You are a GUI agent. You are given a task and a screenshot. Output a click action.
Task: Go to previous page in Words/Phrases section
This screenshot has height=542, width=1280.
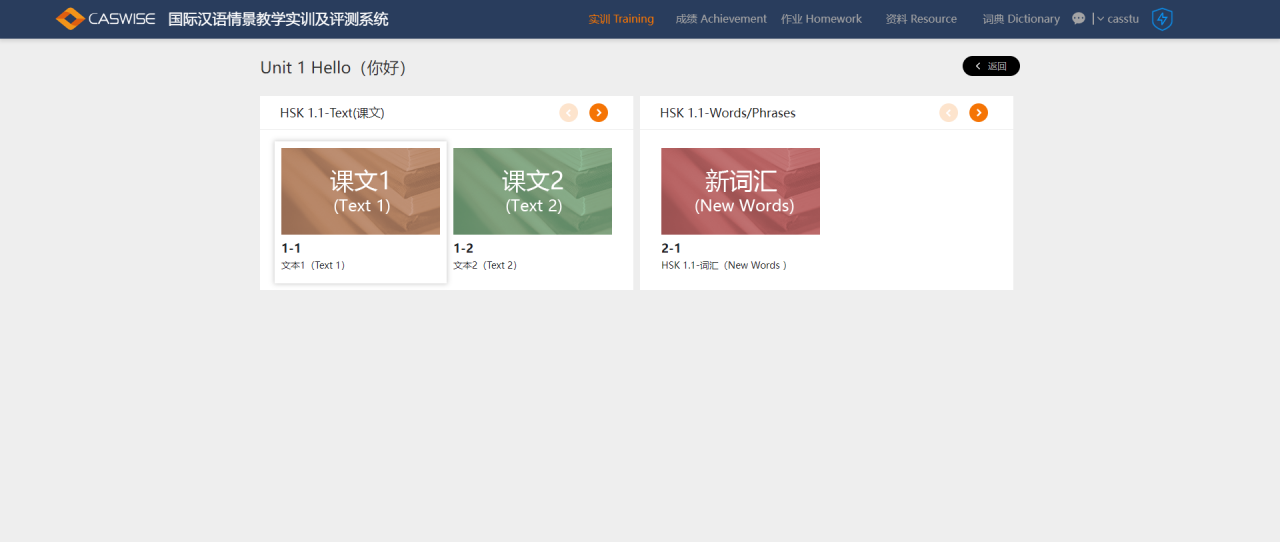point(949,113)
